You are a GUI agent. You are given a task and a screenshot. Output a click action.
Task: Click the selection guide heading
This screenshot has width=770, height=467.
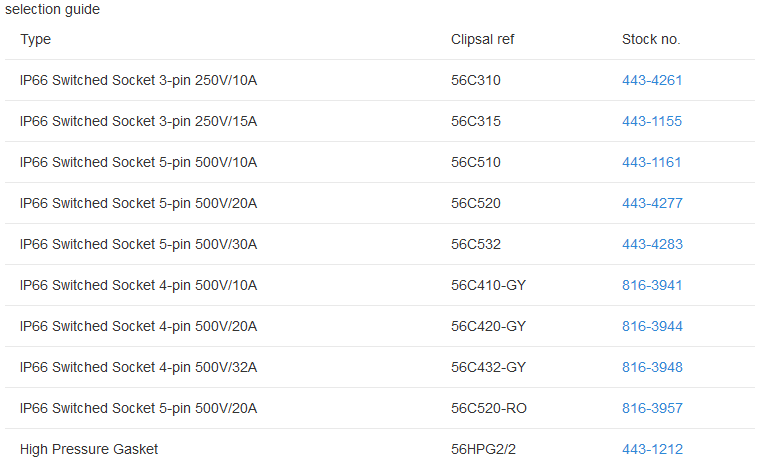click(53, 9)
